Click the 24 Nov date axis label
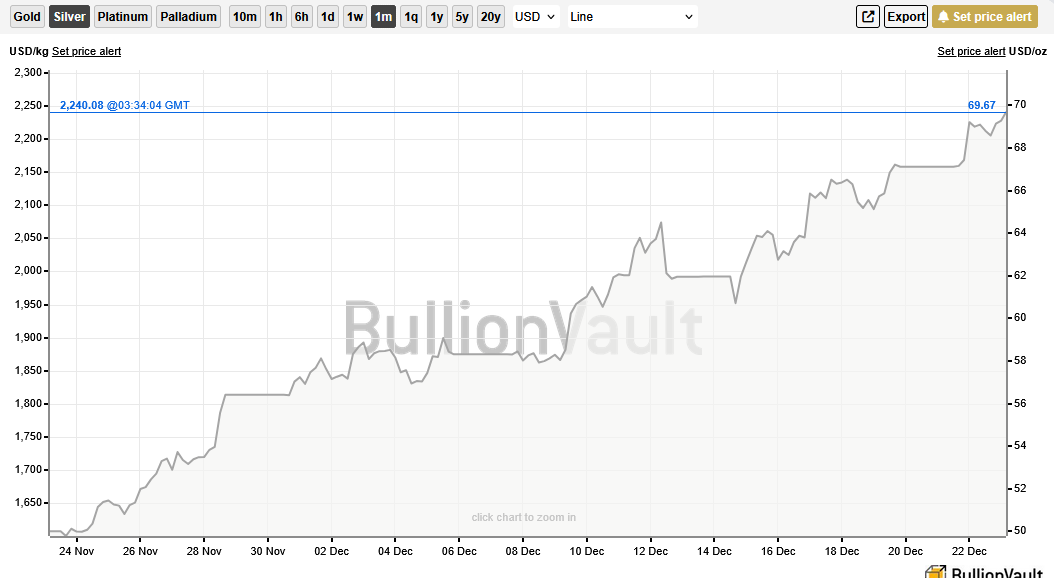This screenshot has width=1054, height=578. 76,551
